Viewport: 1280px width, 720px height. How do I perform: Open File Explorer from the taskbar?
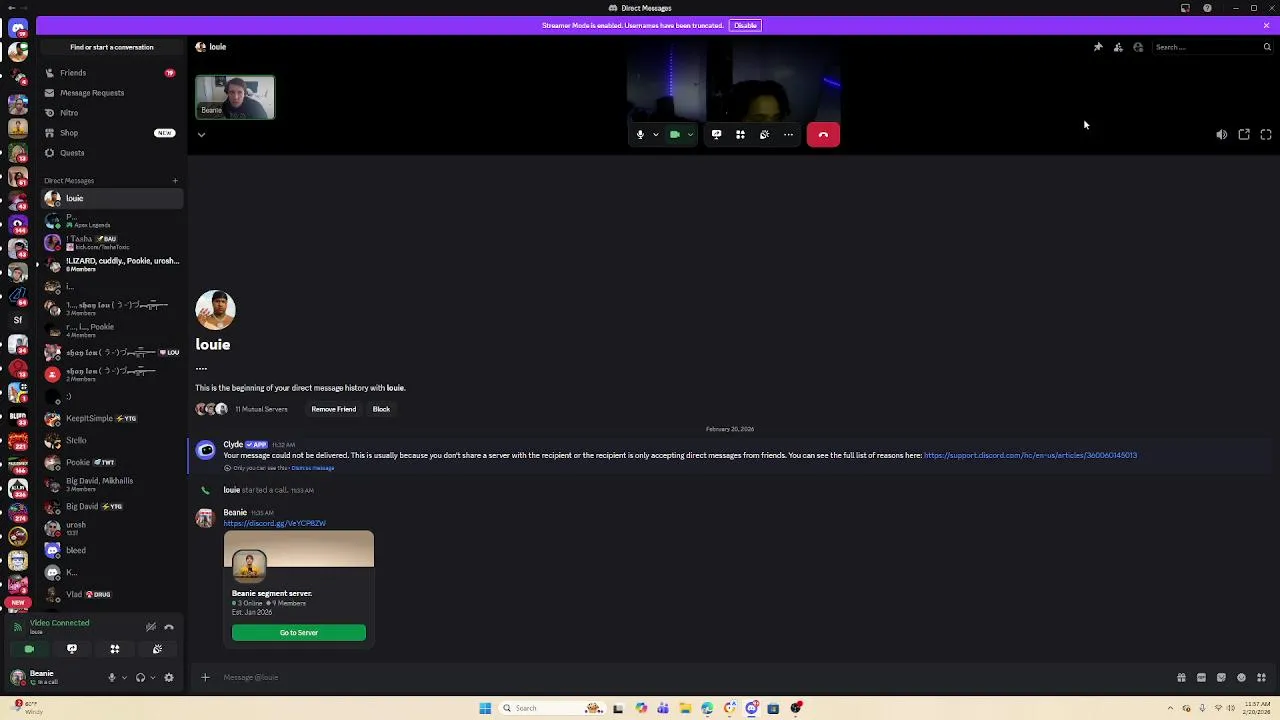tap(685, 708)
